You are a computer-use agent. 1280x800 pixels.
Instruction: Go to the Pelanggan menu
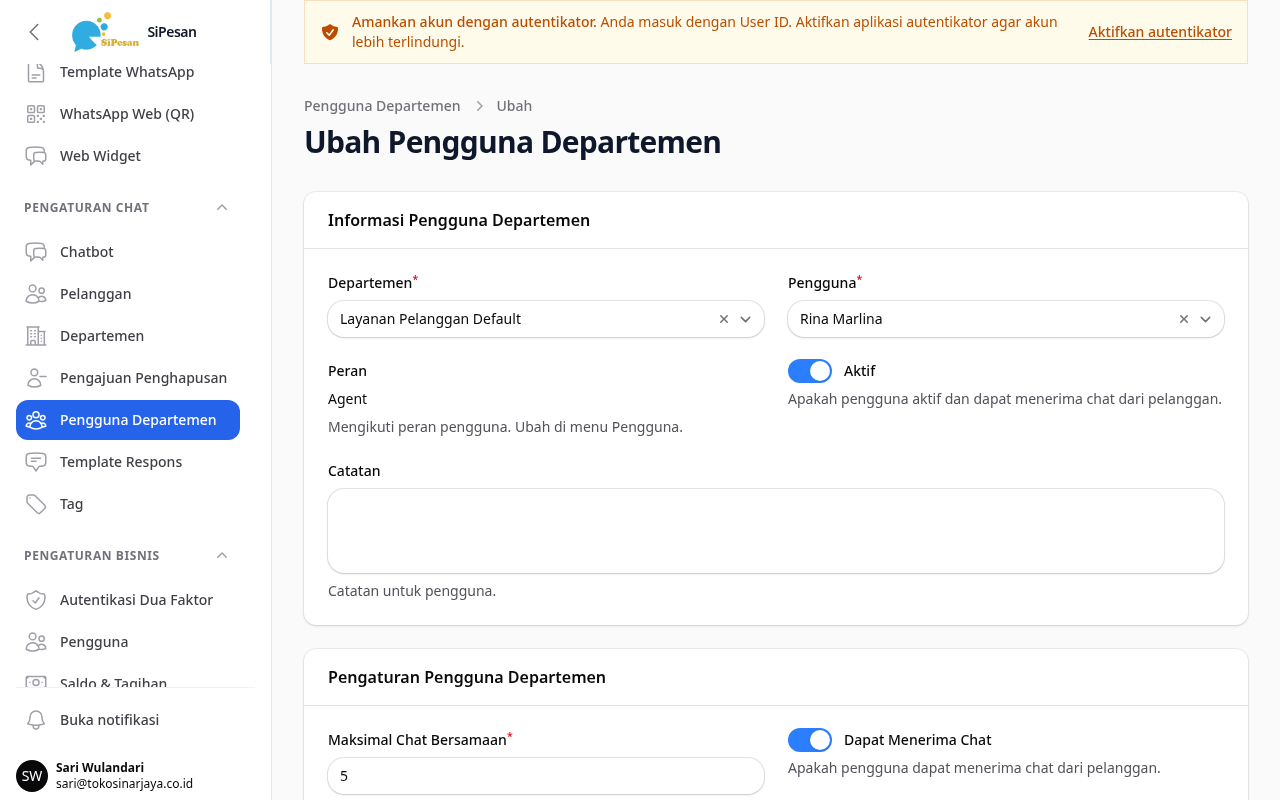[128, 294]
